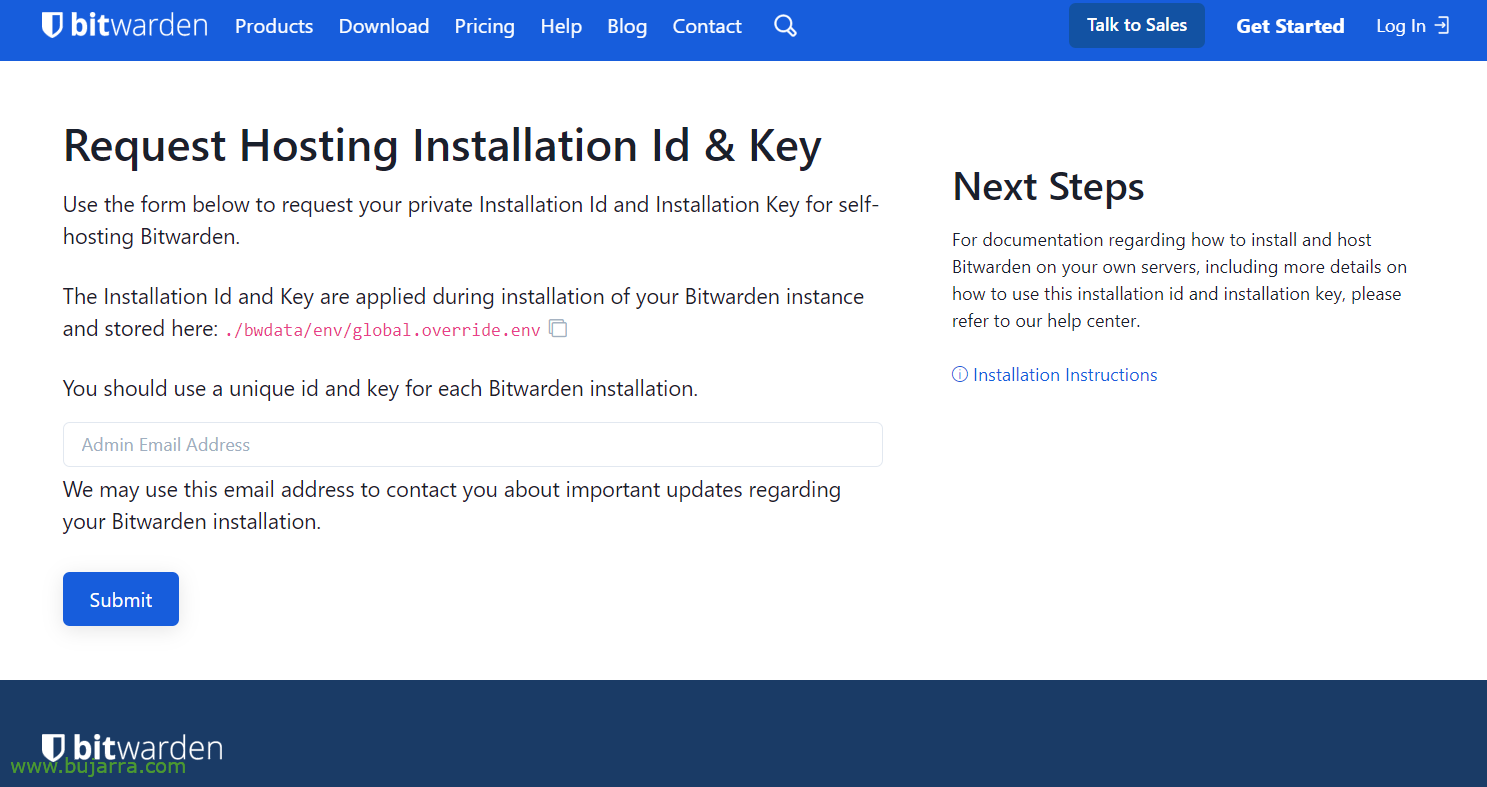Open the Installation Instructions link

(x=1055, y=375)
